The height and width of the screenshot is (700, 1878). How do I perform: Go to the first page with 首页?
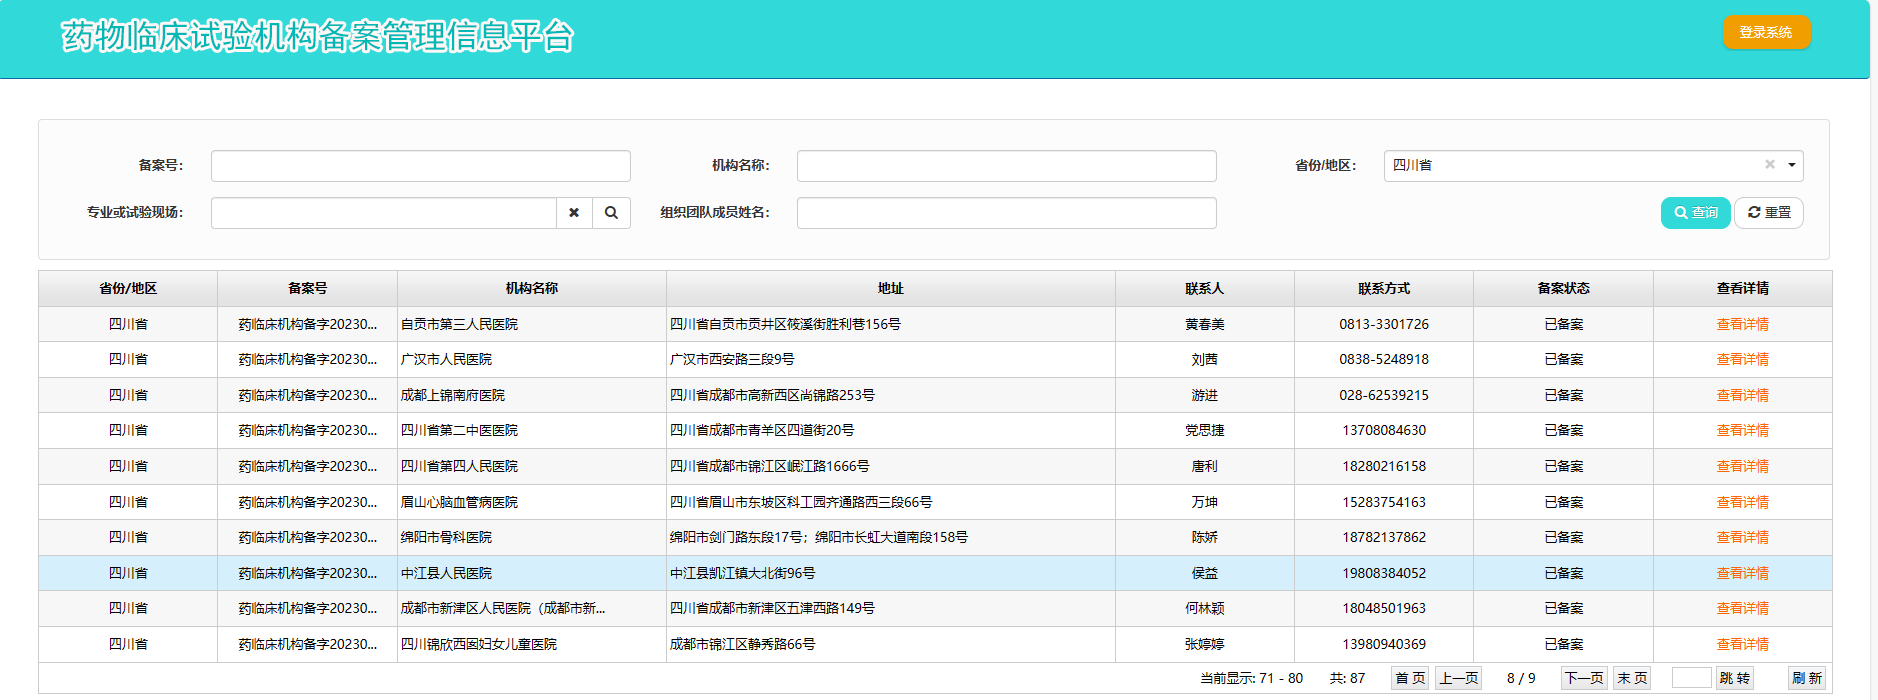click(1410, 678)
